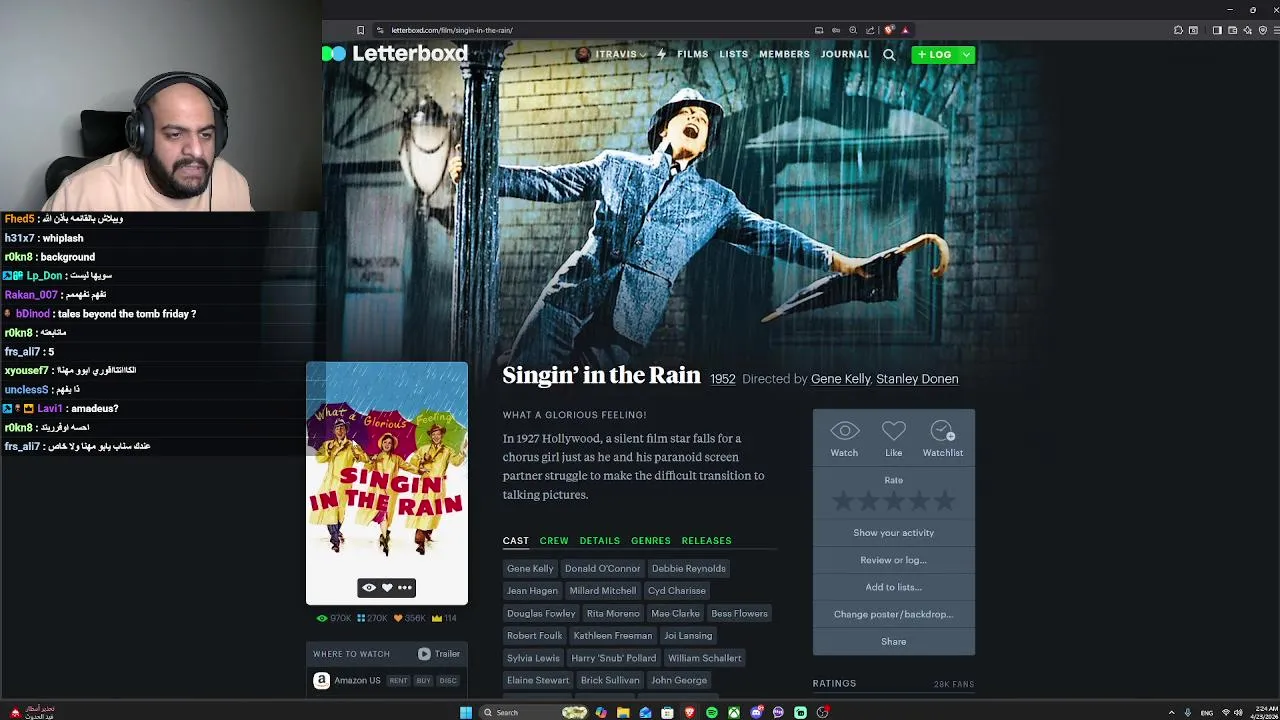The image size is (1280, 720).
Task: Click the share icon in the address bar
Action: (x=870, y=30)
